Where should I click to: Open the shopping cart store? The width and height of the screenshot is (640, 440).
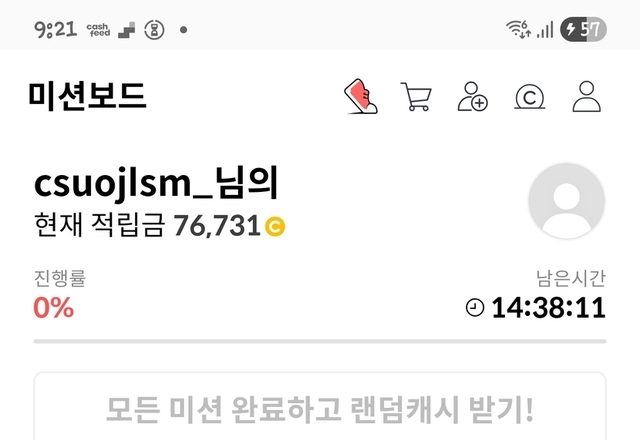click(x=416, y=96)
